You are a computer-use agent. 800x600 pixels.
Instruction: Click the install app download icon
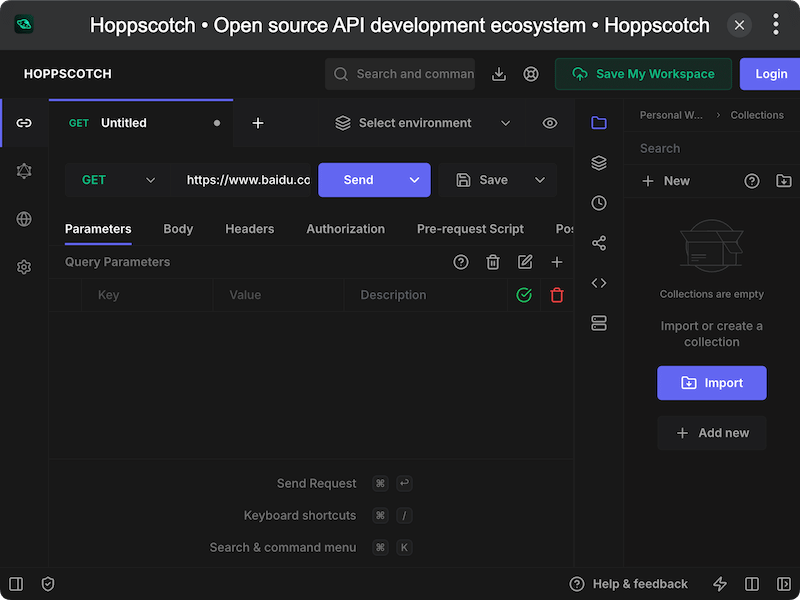pos(498,74)
